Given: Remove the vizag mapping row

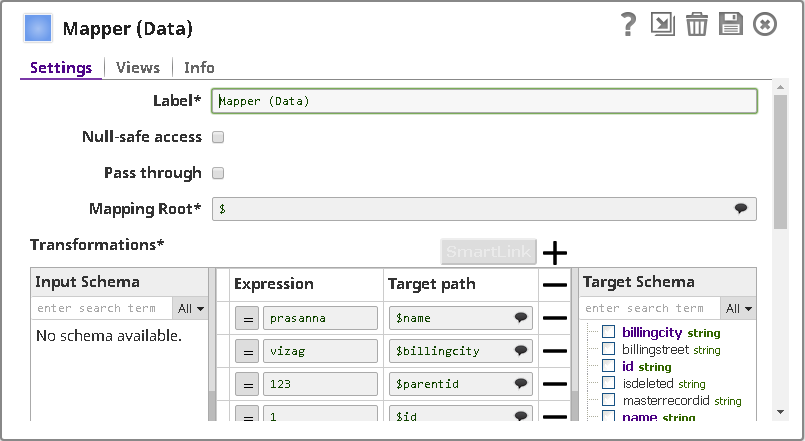Looking at the screenshot, I should 555,351.
